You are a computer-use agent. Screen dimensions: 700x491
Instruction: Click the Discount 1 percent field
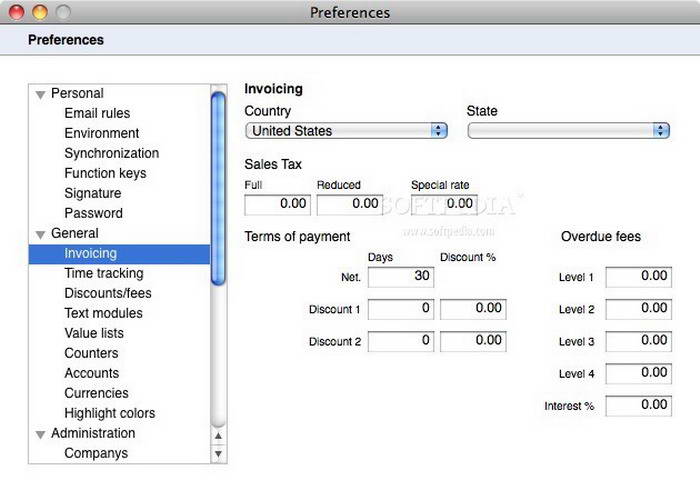click(x=473, y=309)
